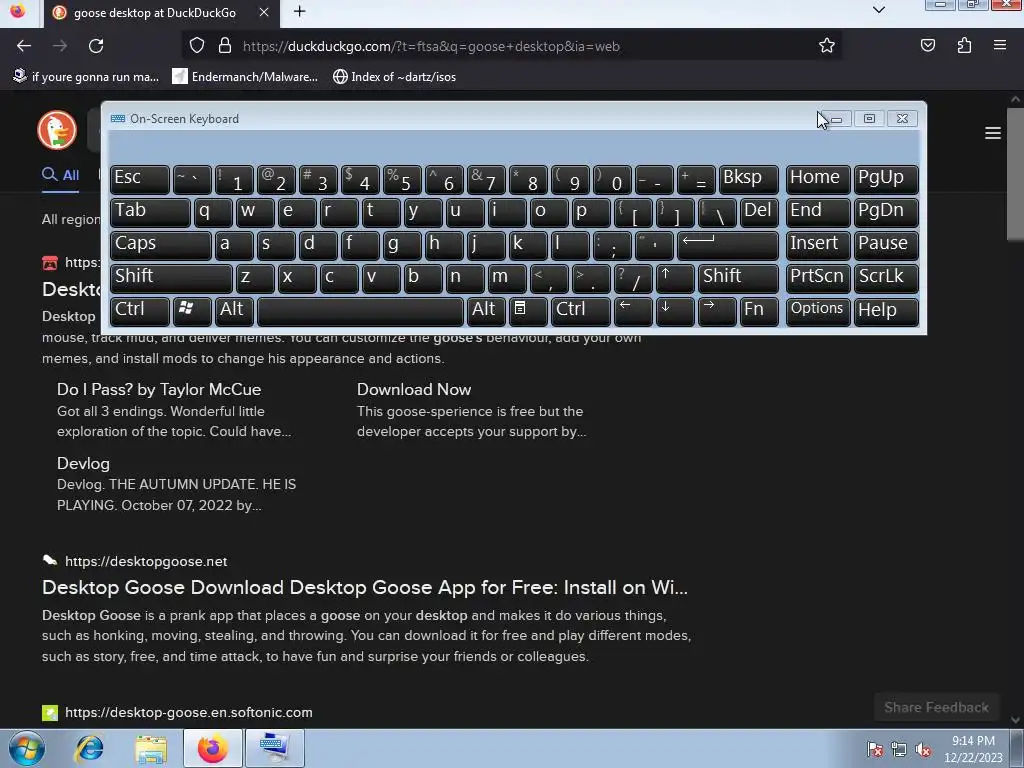
Task: Open the DuckDuckGo side menu
Action: click(x=993, y=133)
